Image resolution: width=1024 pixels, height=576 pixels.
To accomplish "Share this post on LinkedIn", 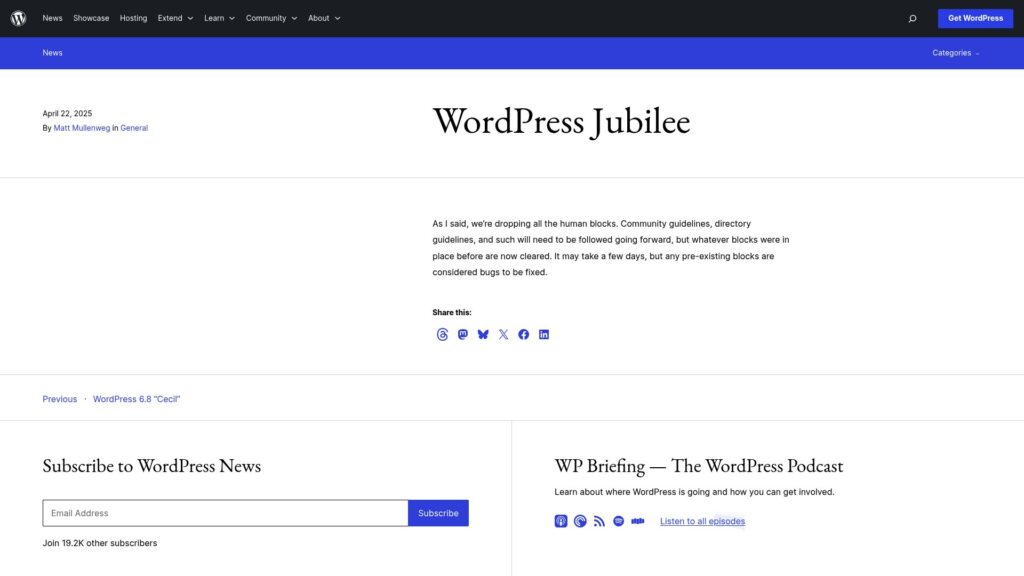I will click(543, 334).
